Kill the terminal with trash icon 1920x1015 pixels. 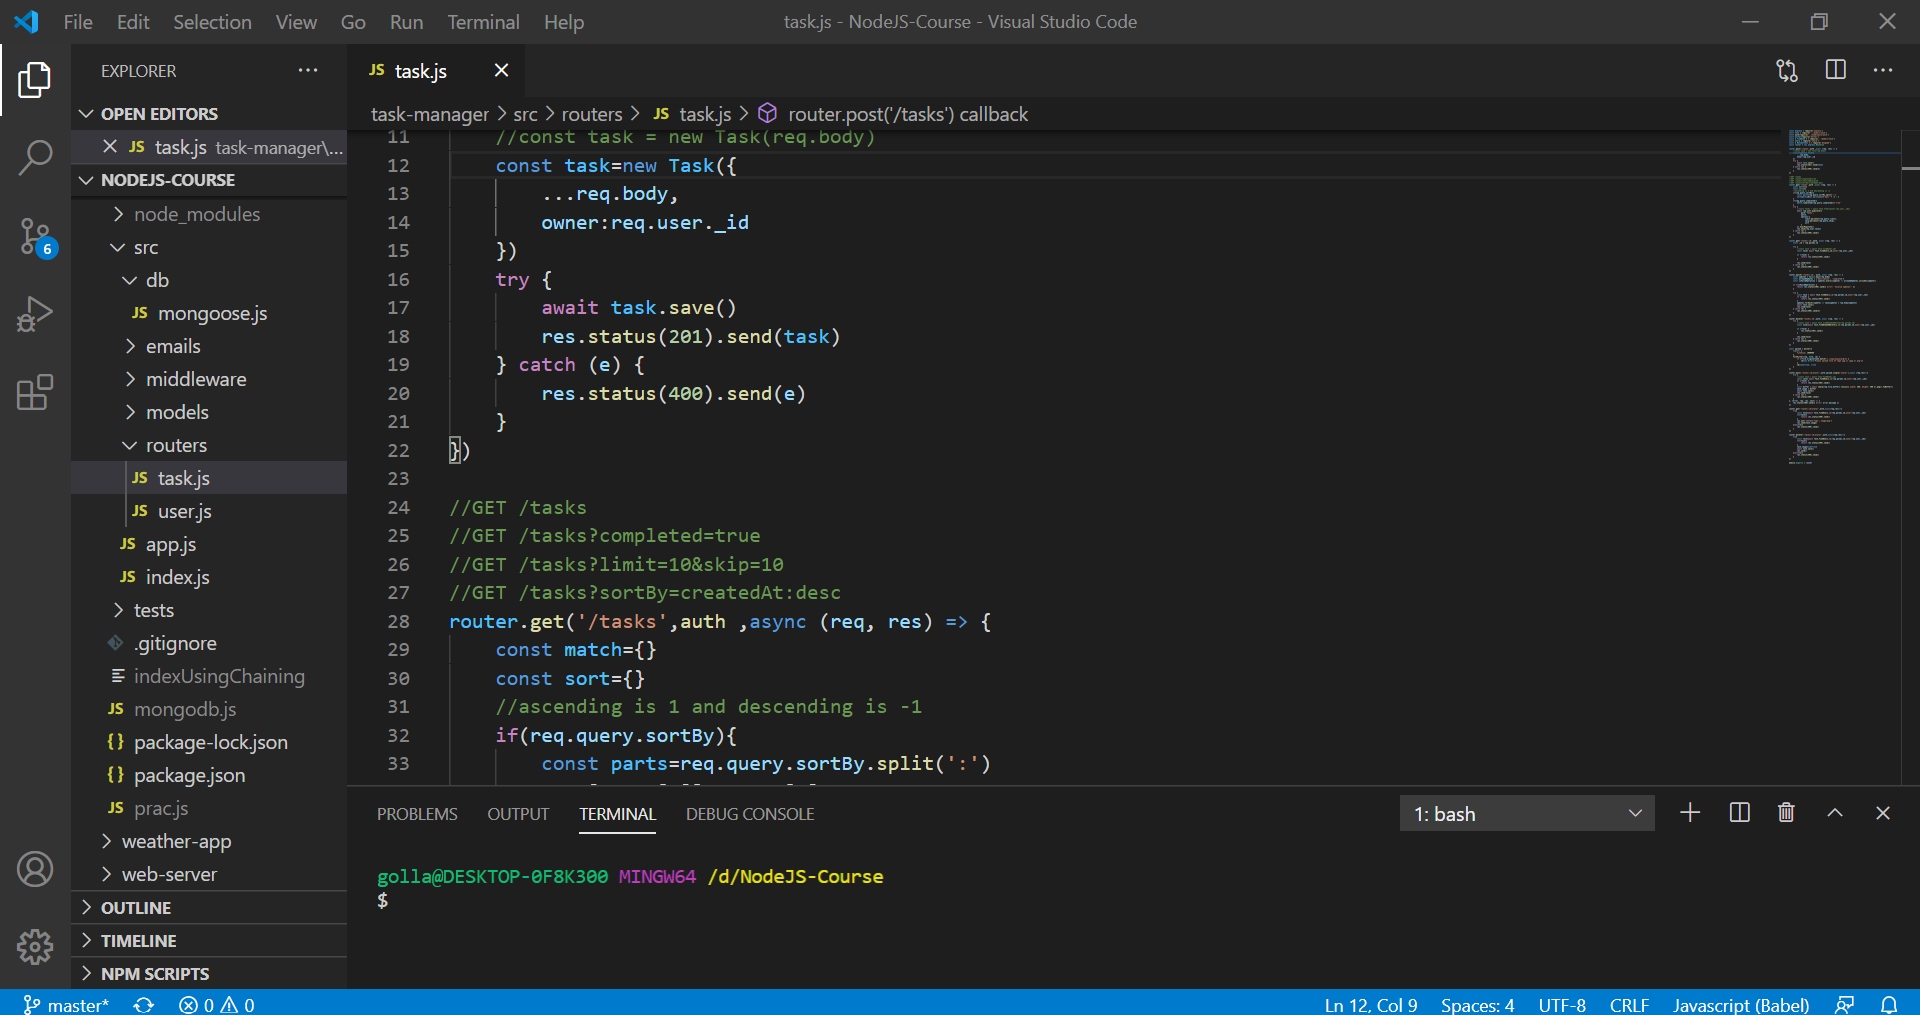(1786, 813)
